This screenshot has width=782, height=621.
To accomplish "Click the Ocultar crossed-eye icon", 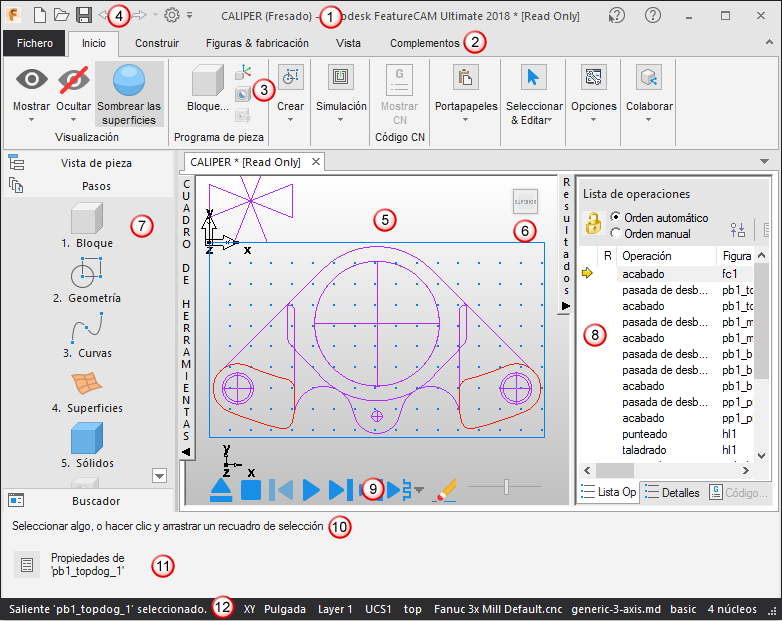I will pyautogui.click(x=74, y=80).
